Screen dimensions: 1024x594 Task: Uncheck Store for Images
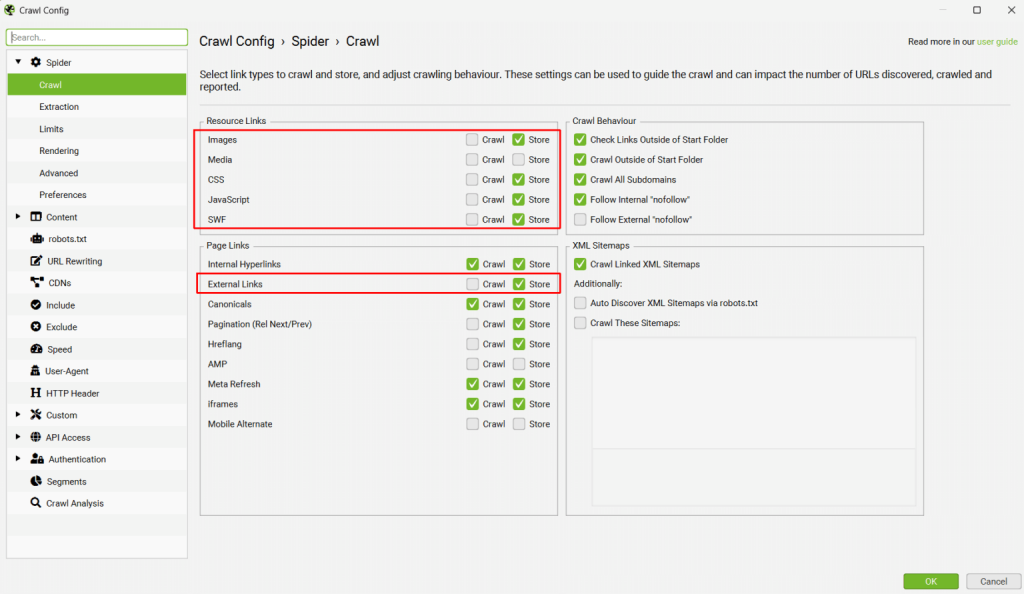pos(519,140)
